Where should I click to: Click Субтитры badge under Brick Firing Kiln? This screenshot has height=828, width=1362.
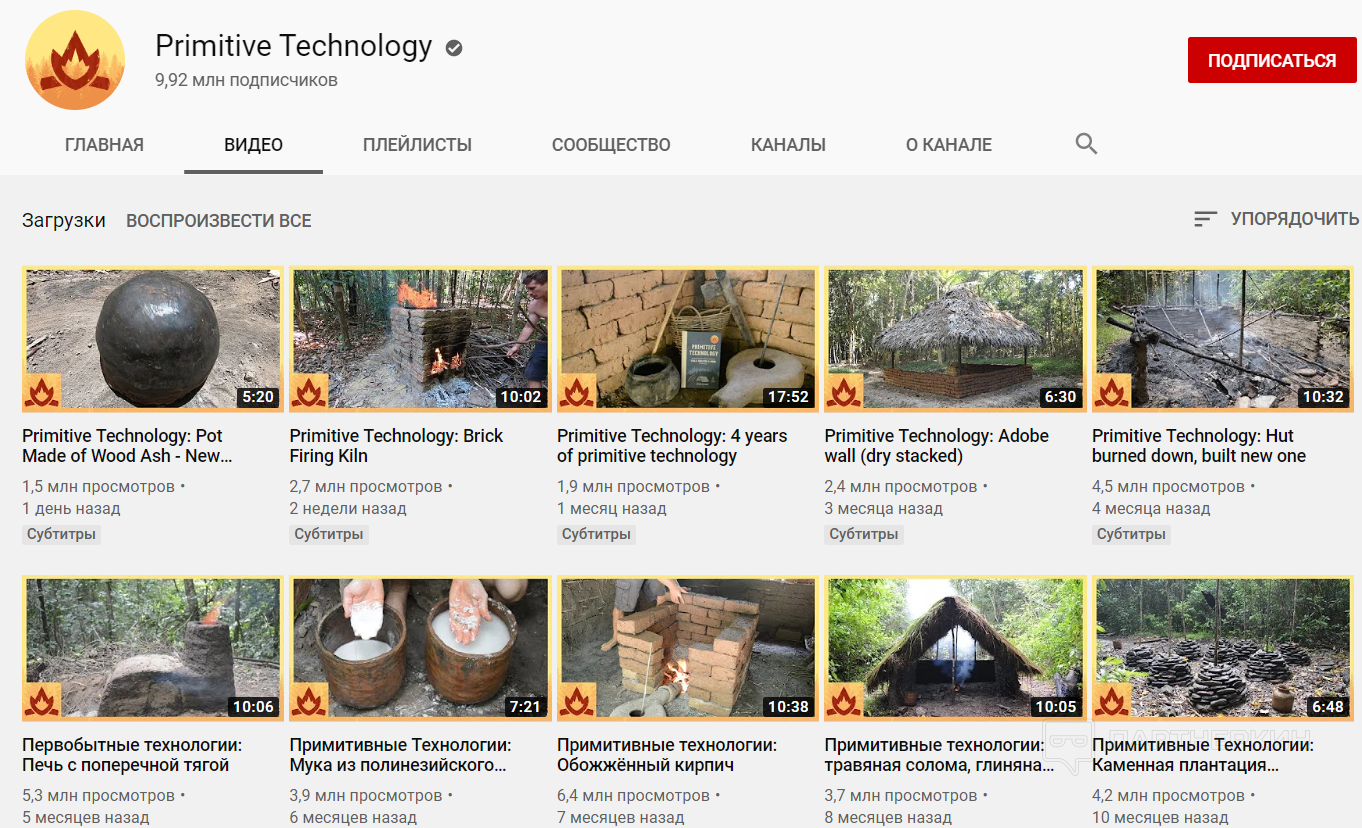(329, 534)
